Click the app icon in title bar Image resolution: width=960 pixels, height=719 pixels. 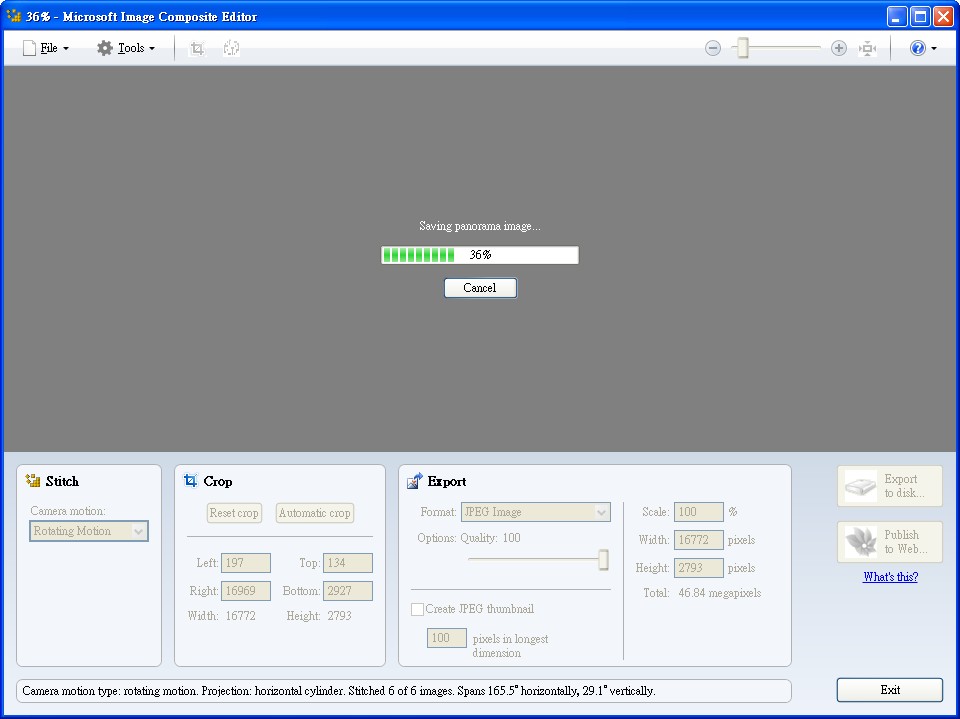[13, 15]
